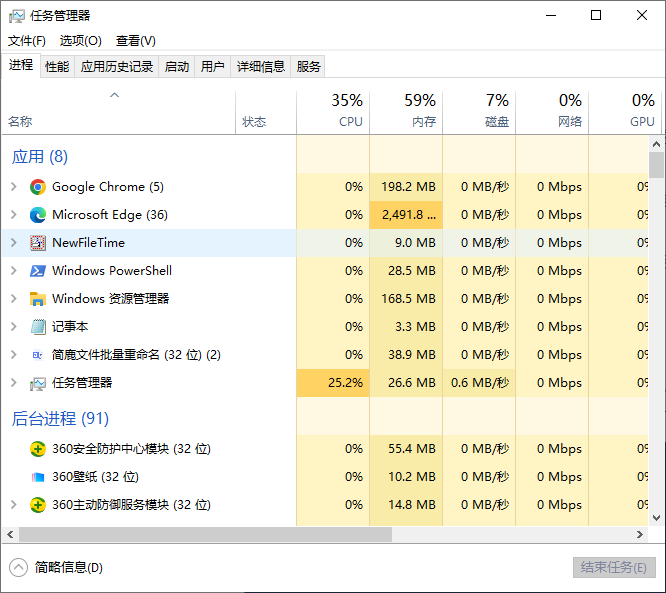Click the 360主动防御服务模块 icon

click(x=38, y=505)
